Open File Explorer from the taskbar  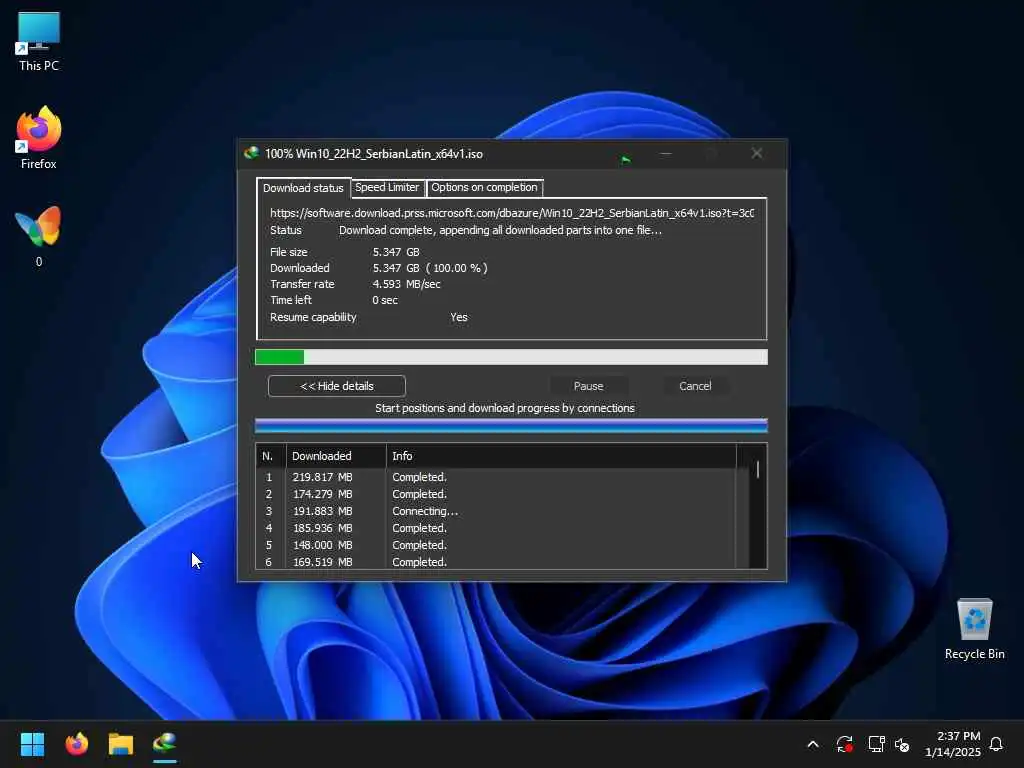click(x=121, y=744)
